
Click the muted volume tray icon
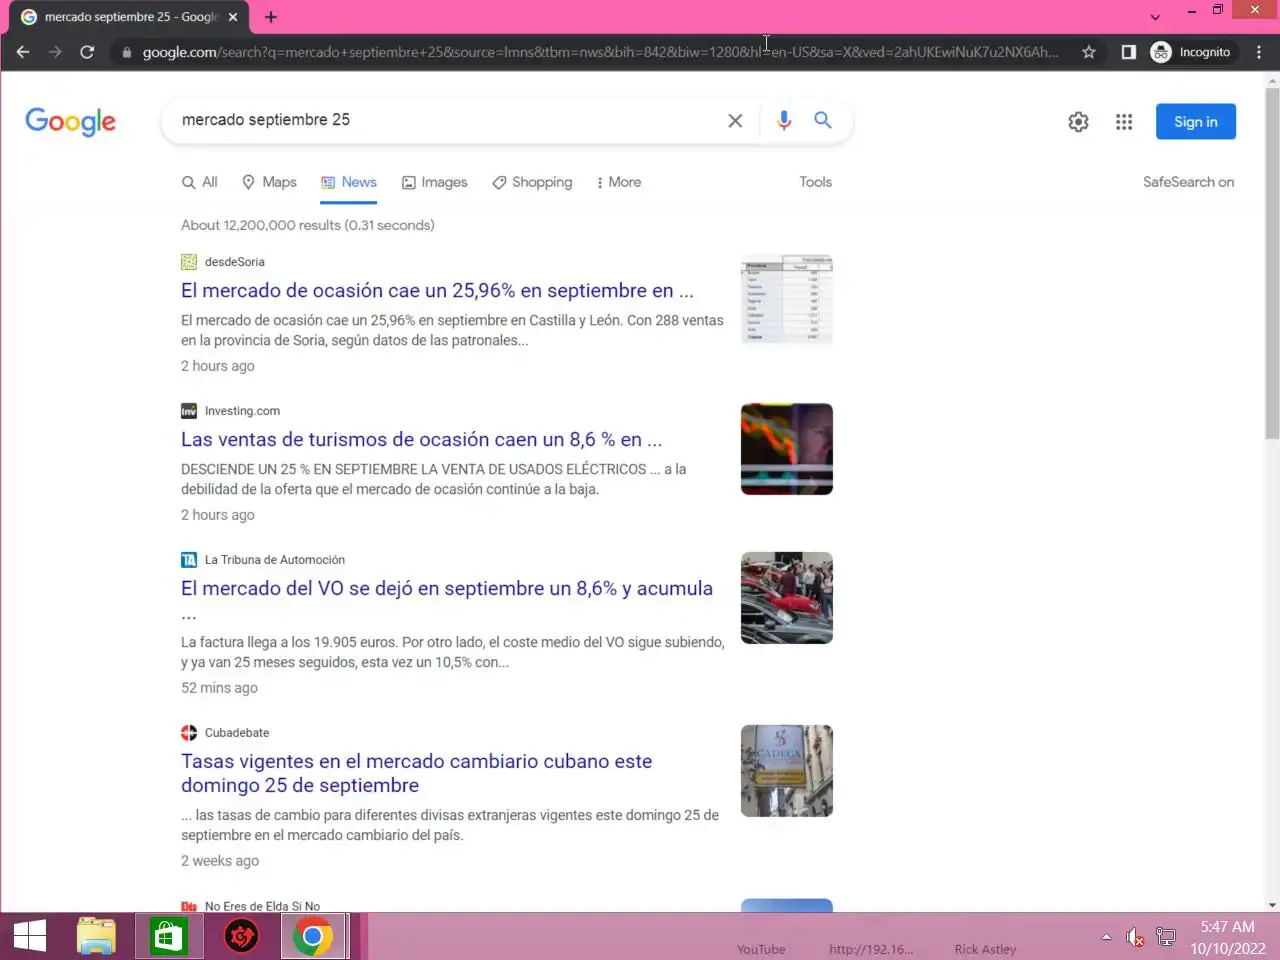tap(1135, 937)
